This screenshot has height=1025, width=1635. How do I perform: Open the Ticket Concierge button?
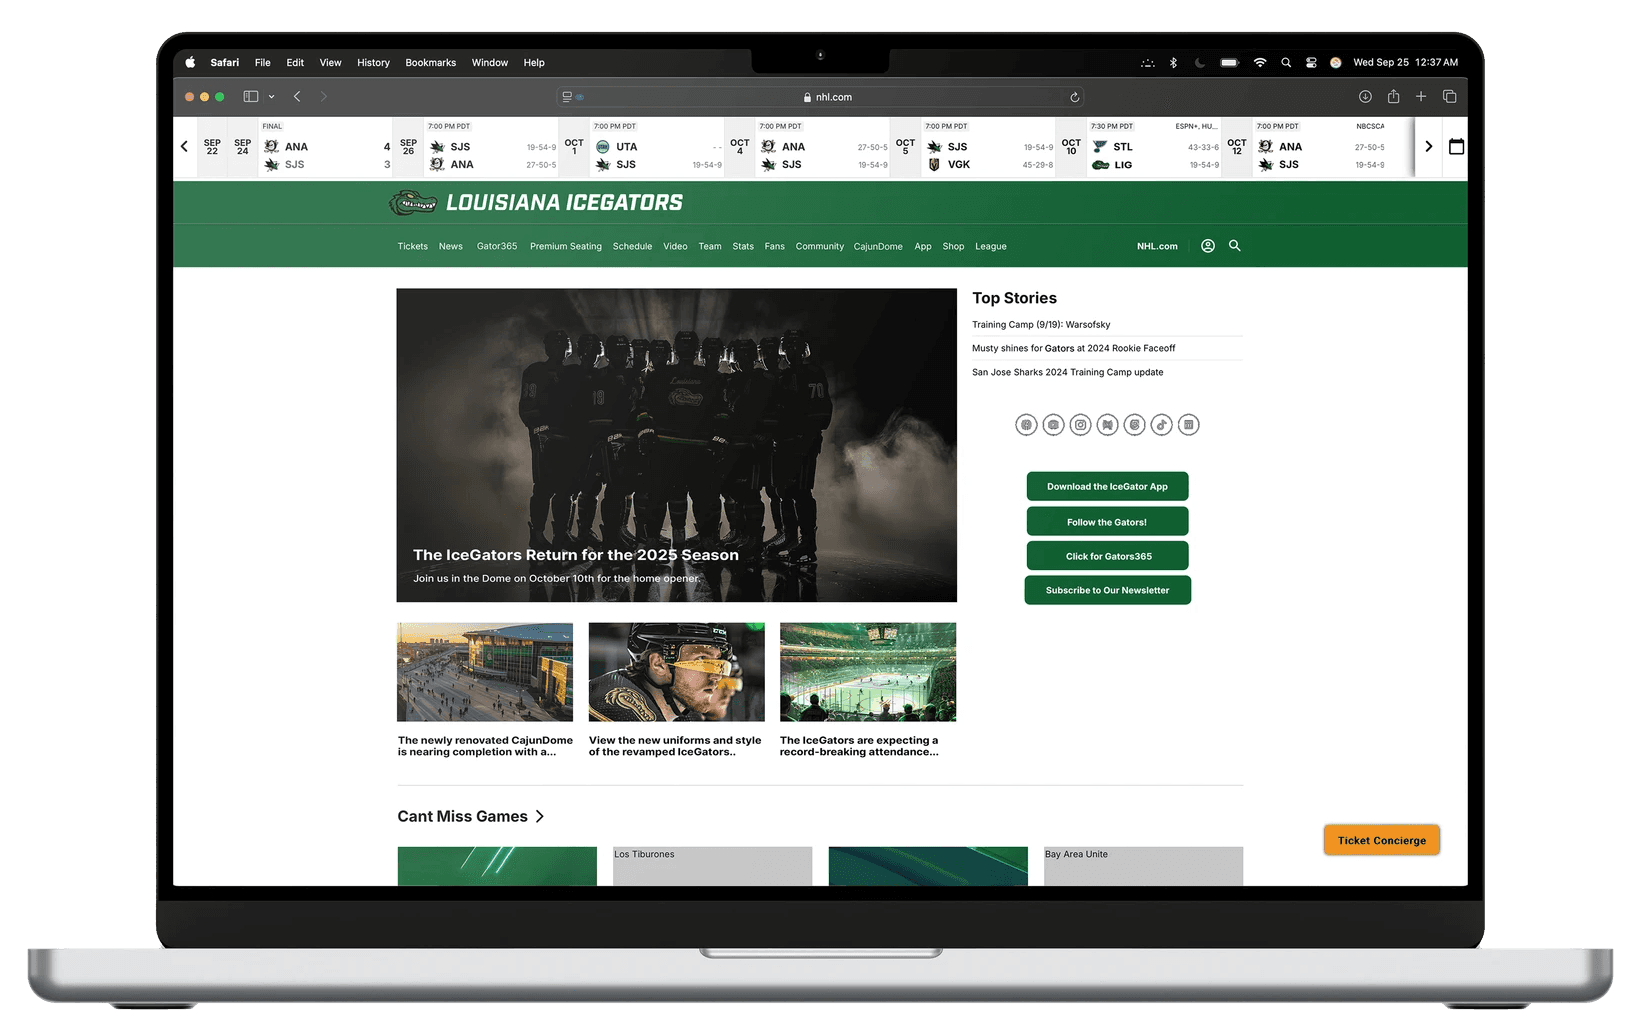(x=1382, y=840)
